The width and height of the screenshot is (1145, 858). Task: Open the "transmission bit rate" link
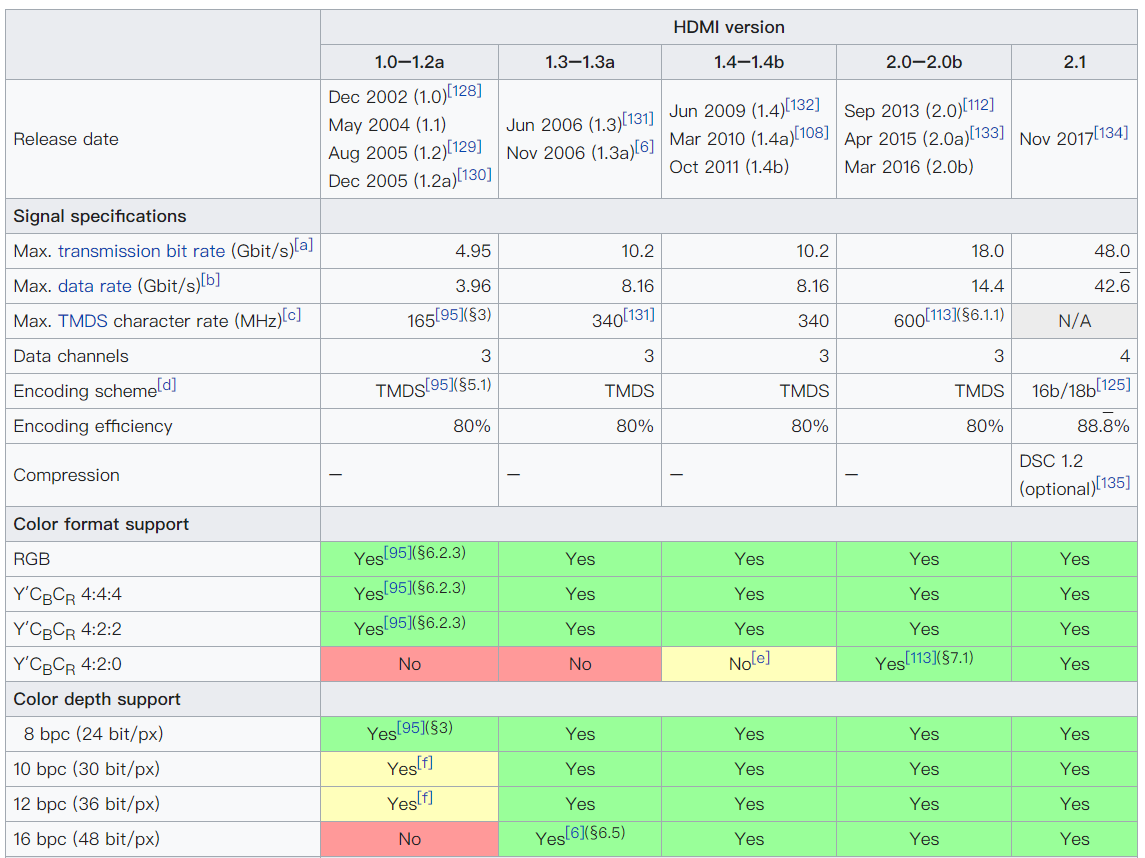click(x=141, y=251)
